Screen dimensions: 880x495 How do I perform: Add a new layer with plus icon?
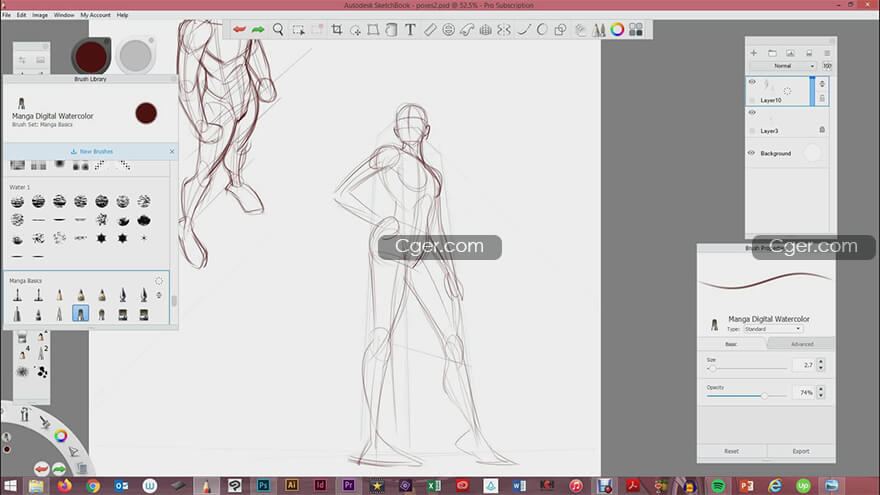click(x=754, y=53)
